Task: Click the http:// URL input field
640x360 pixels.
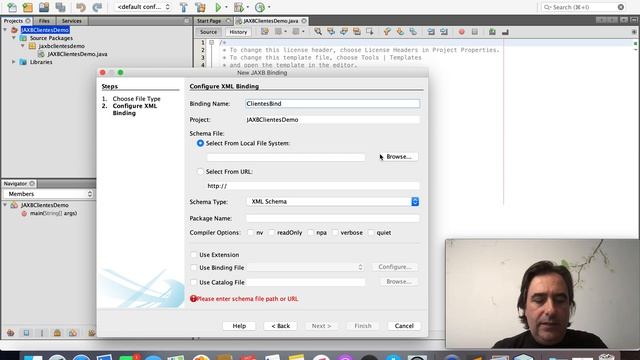Action: (313, 186)
